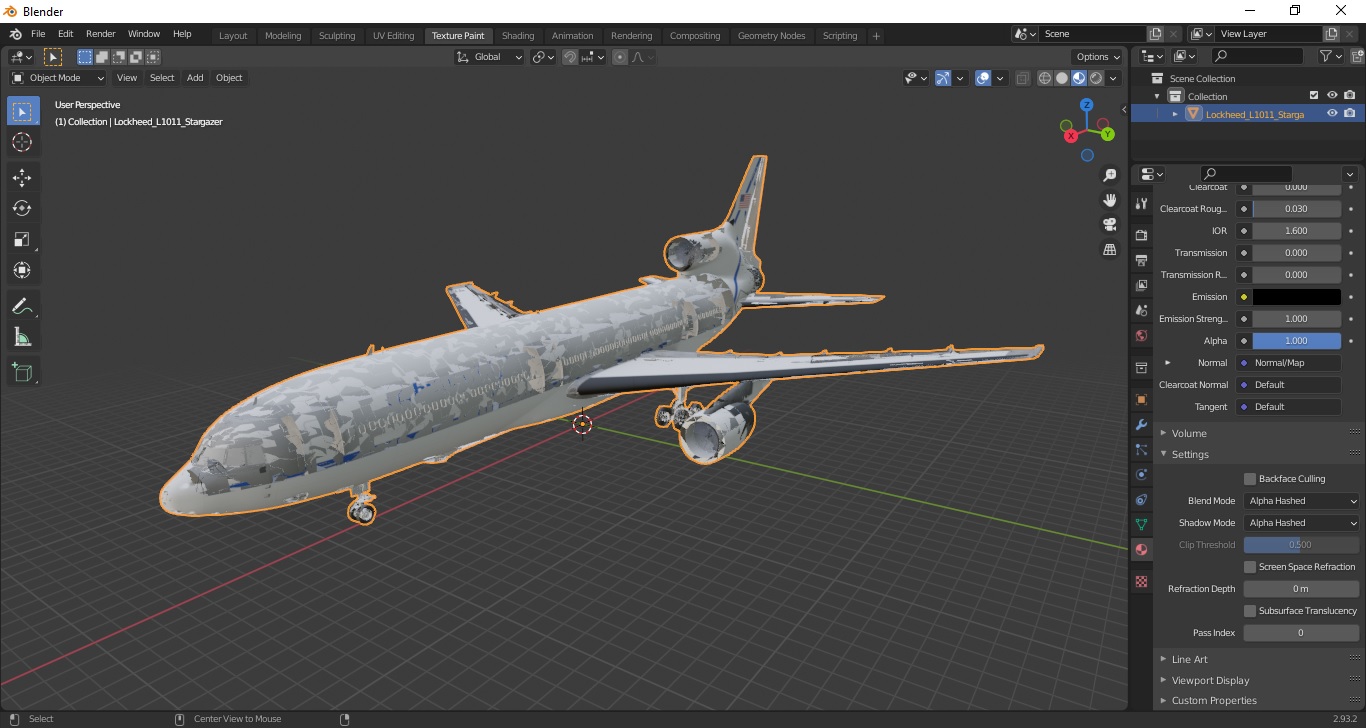Click the viewport zoom magnifier icon
Screen dimensions: 1366x728
point(1109,175)
